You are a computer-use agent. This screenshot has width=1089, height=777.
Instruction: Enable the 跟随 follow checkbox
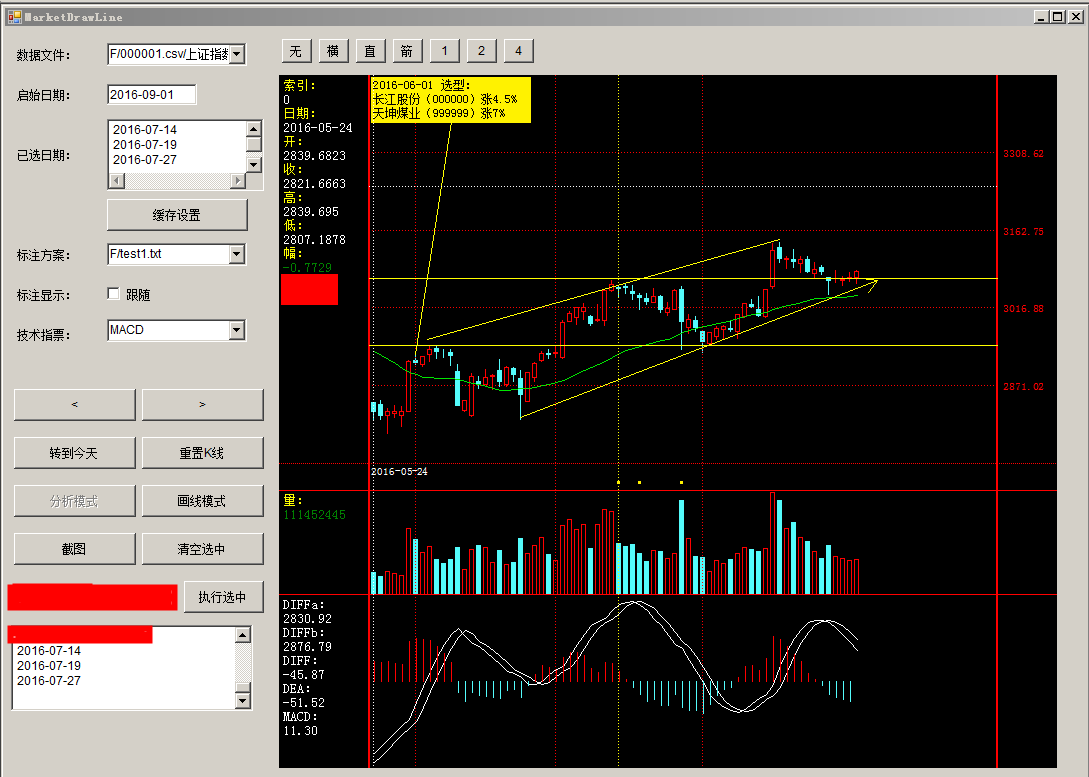click(x=114, y=295)
